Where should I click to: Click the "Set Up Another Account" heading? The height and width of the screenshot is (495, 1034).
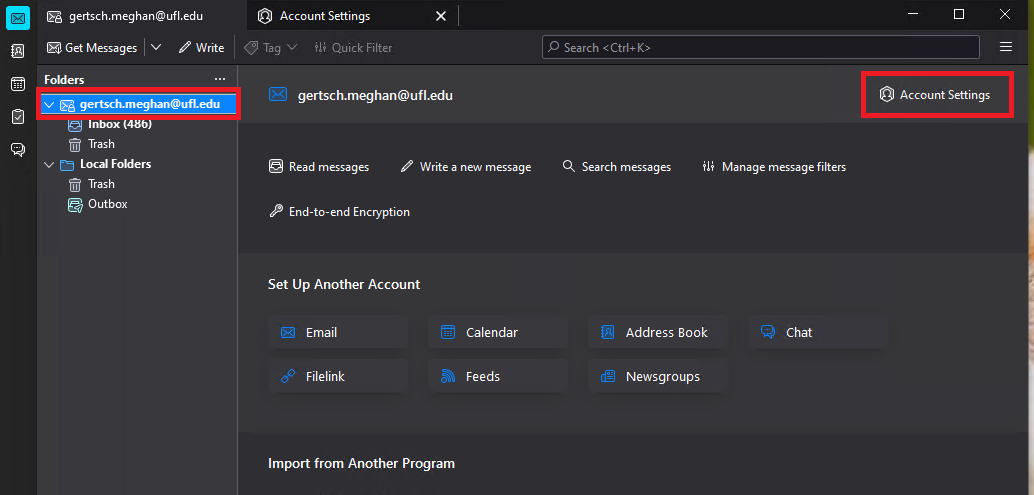click(344, 285)
